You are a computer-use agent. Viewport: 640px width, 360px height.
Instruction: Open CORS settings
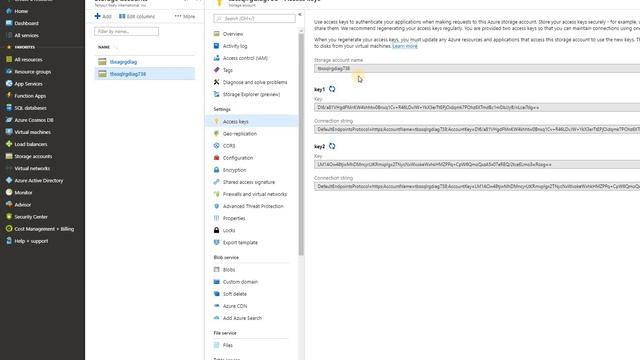click(229, 146)
